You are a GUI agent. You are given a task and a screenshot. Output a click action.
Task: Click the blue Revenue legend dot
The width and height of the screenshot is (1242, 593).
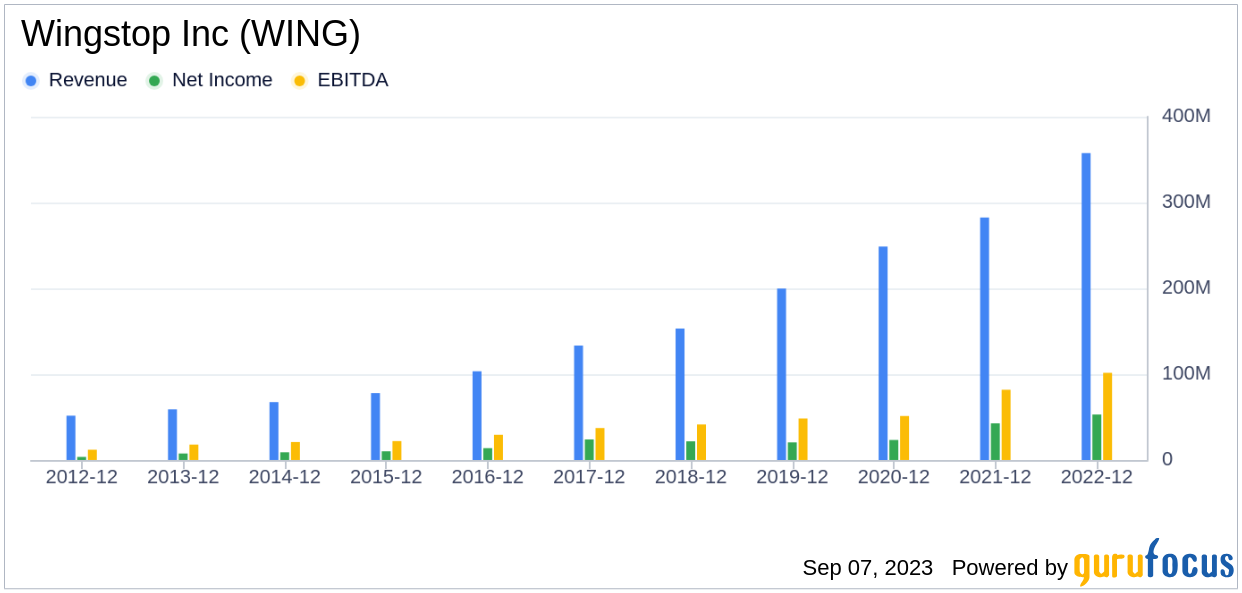(31, 81)
